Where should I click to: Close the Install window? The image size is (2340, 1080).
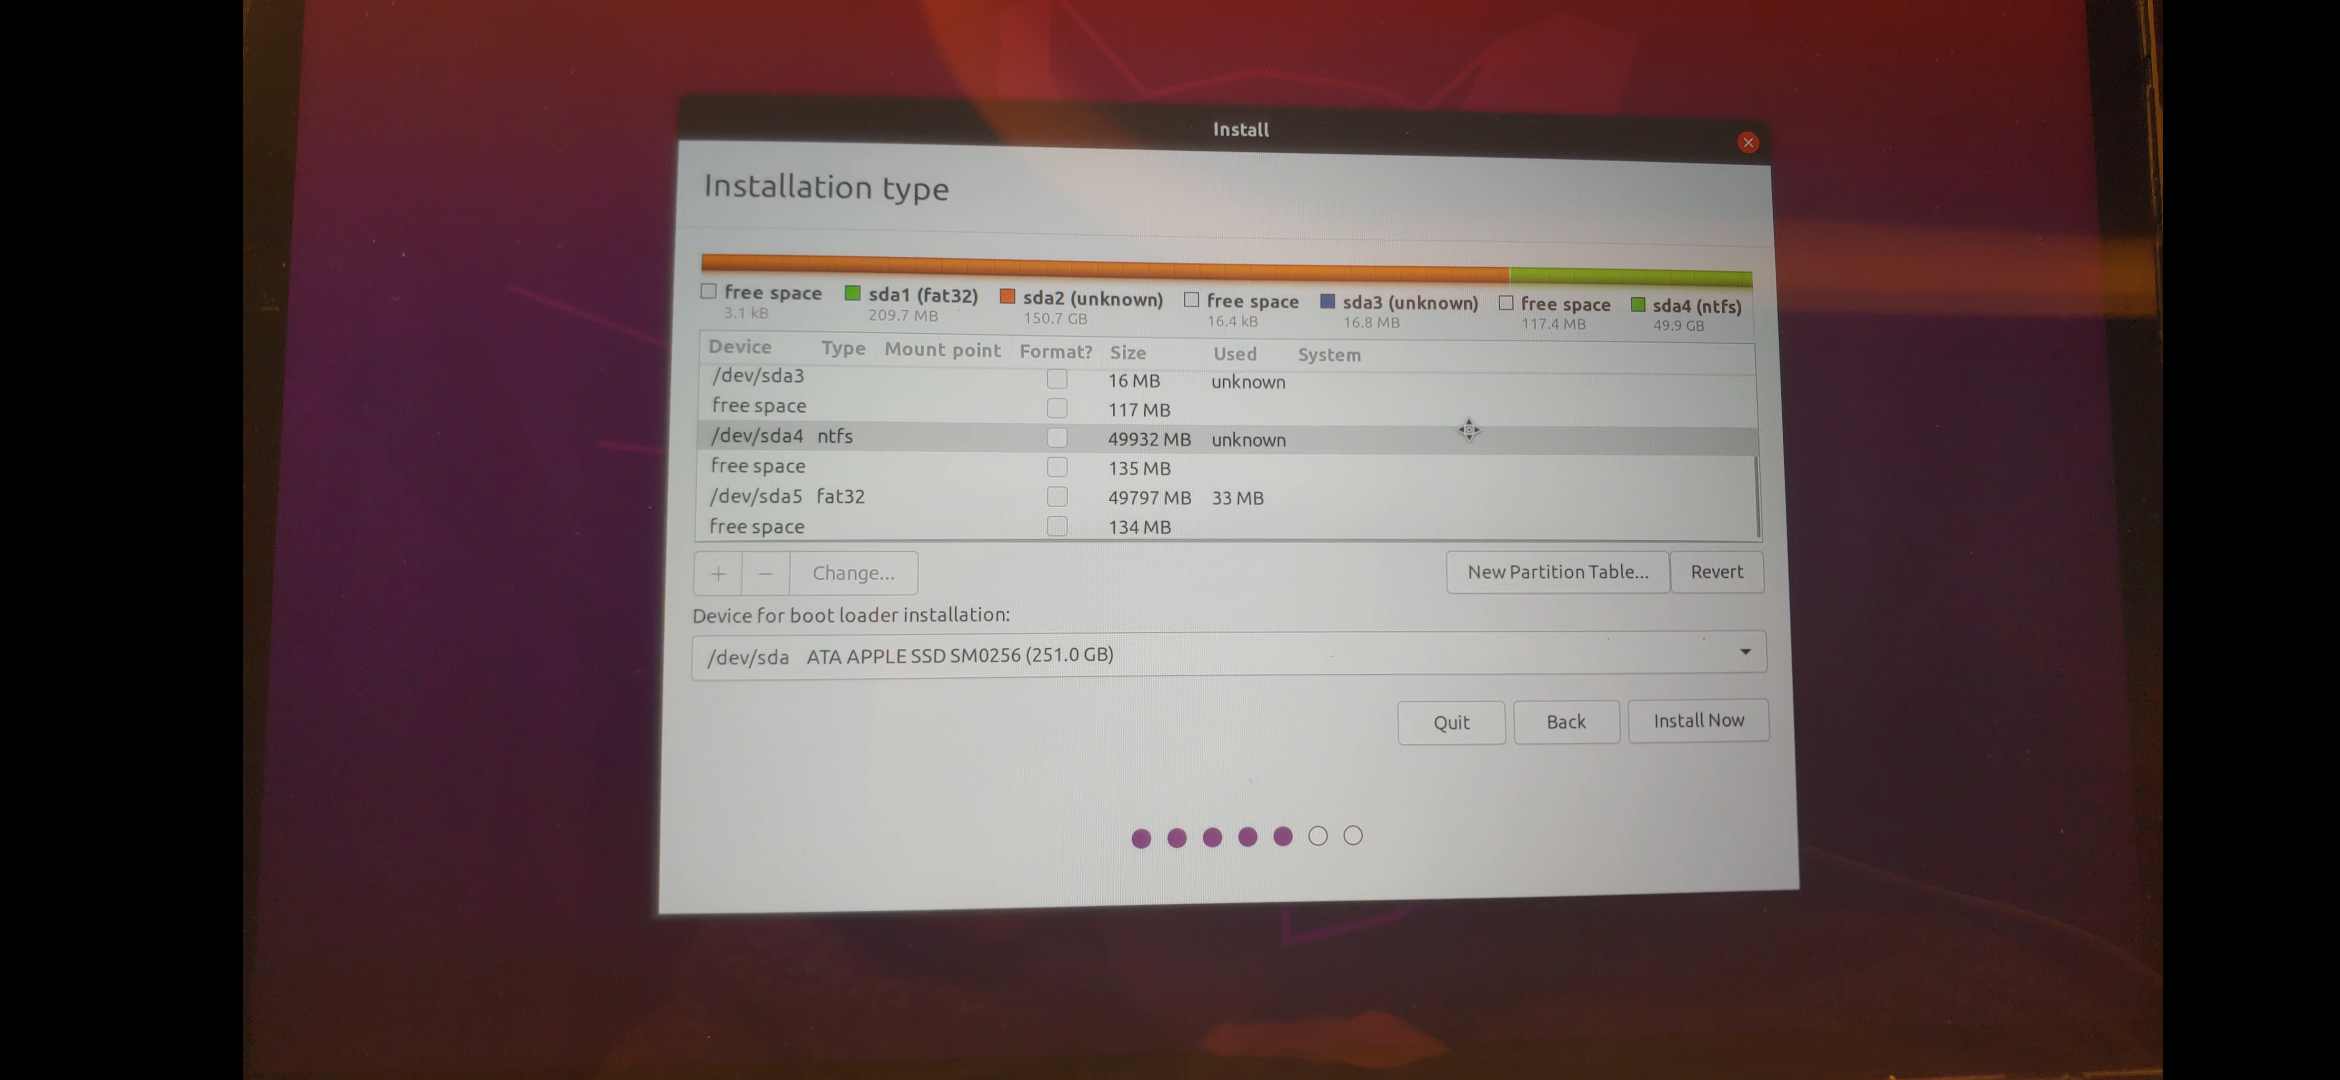tap(1748, 143)
